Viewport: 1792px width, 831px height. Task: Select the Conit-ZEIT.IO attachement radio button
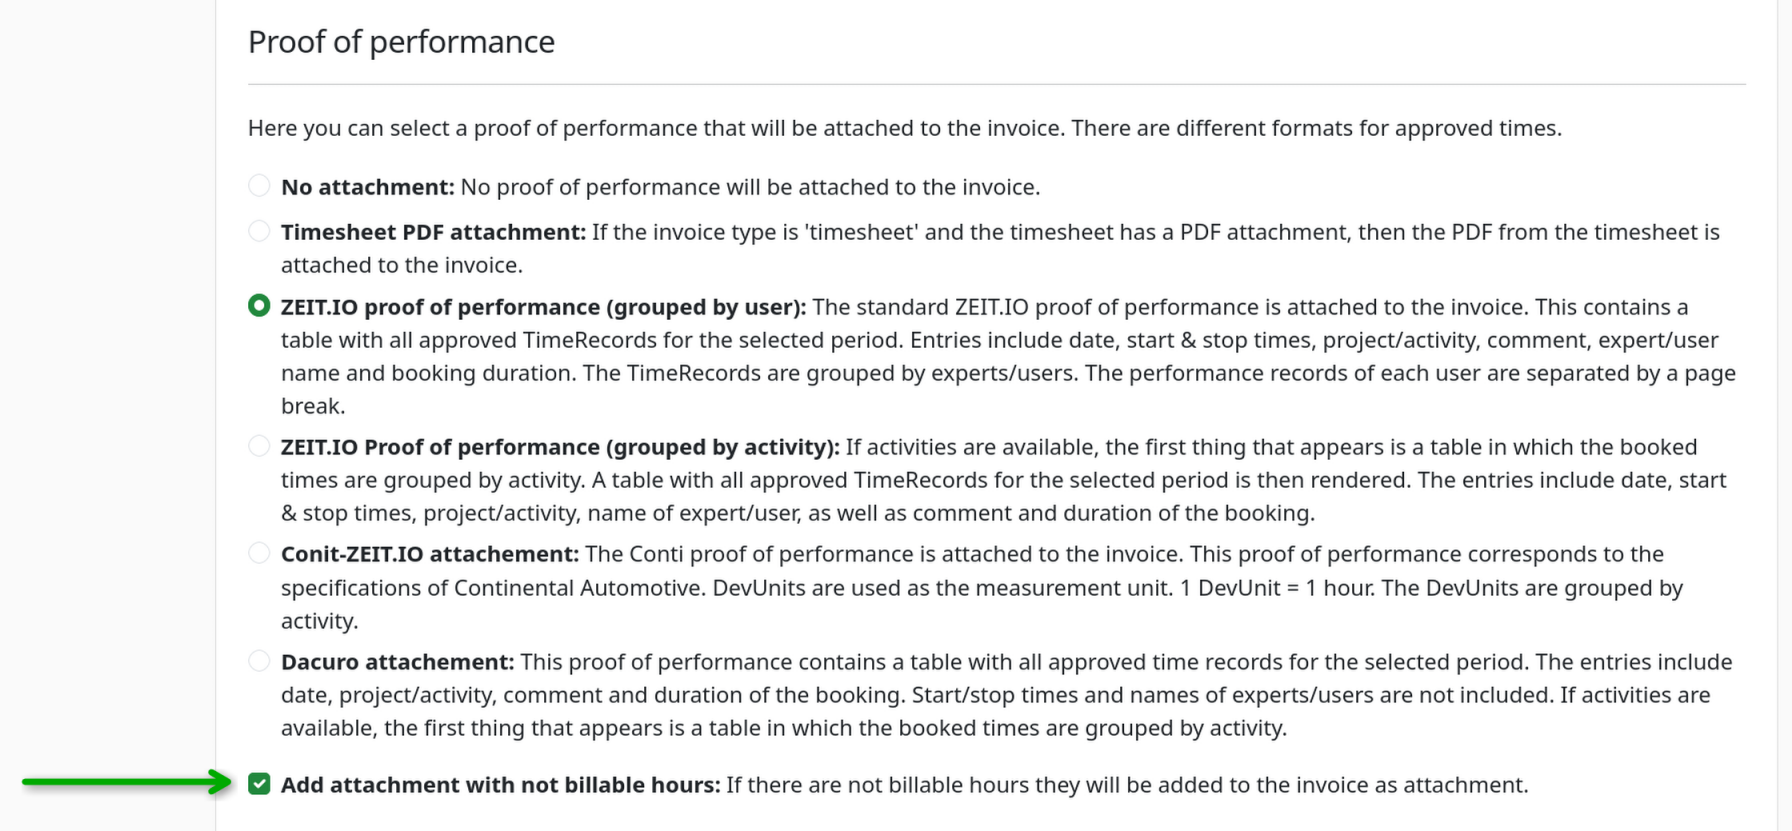click(x=259, y=553)
